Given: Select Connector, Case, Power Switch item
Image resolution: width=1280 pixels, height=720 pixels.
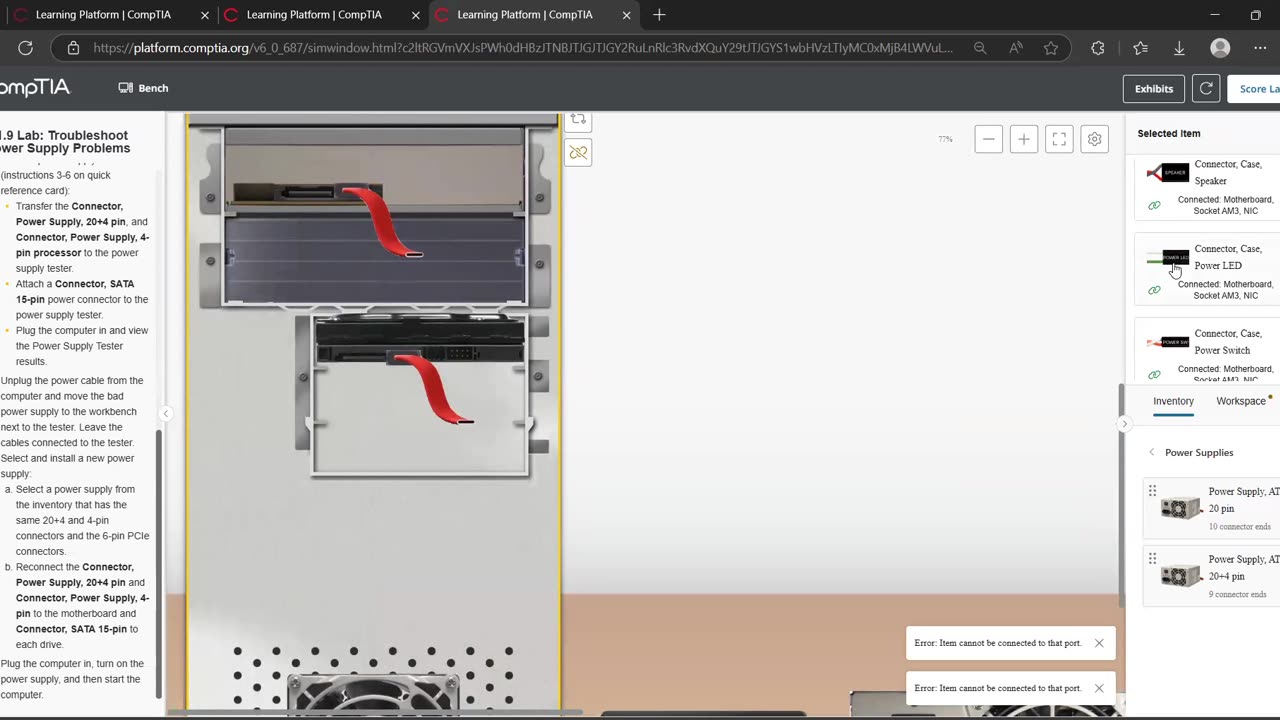Looking at the screenshot, I should (x=1208, y=351).
